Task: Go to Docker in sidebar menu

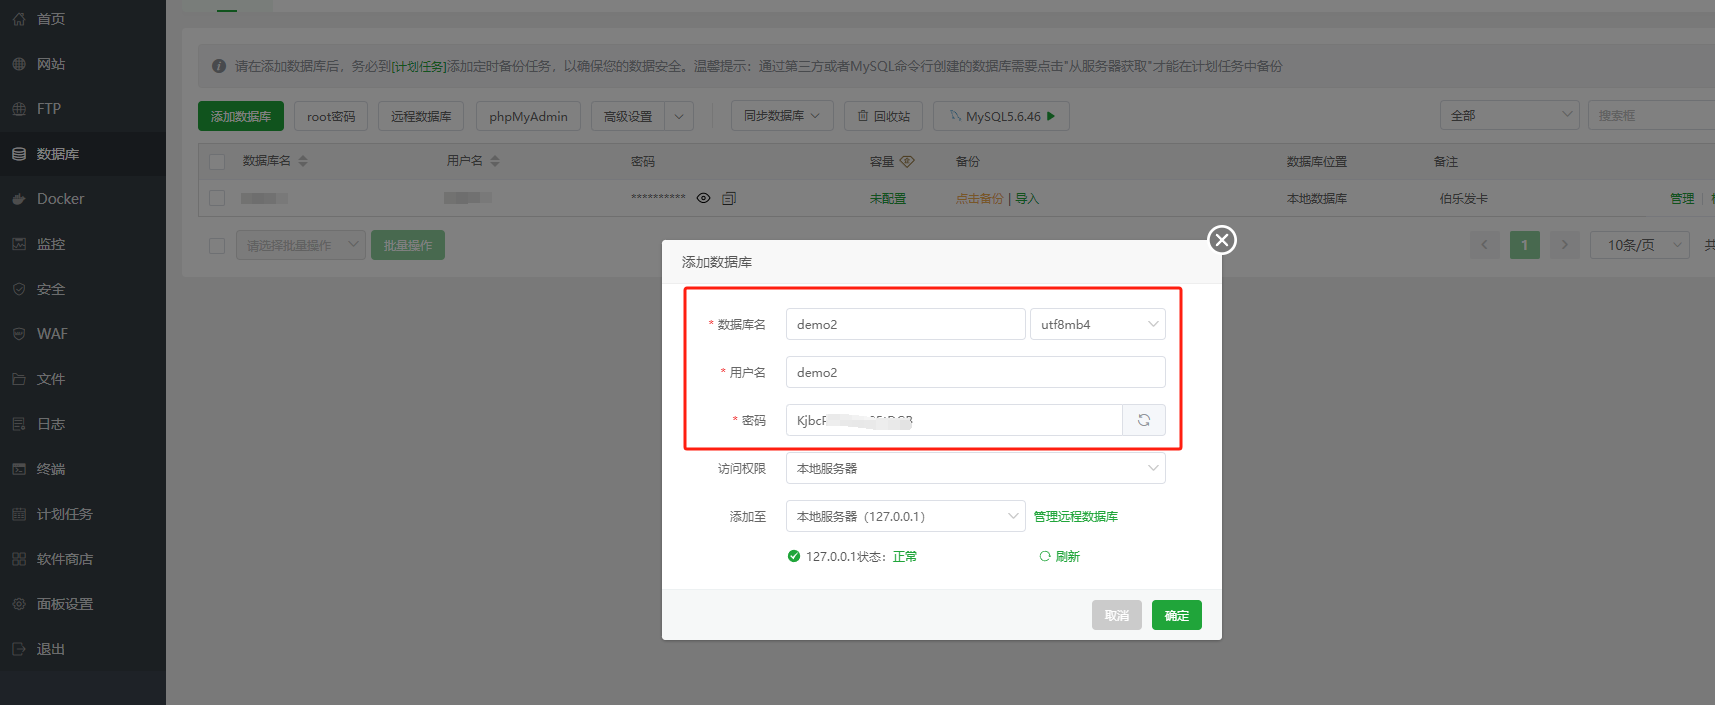Action: point(60,199)
